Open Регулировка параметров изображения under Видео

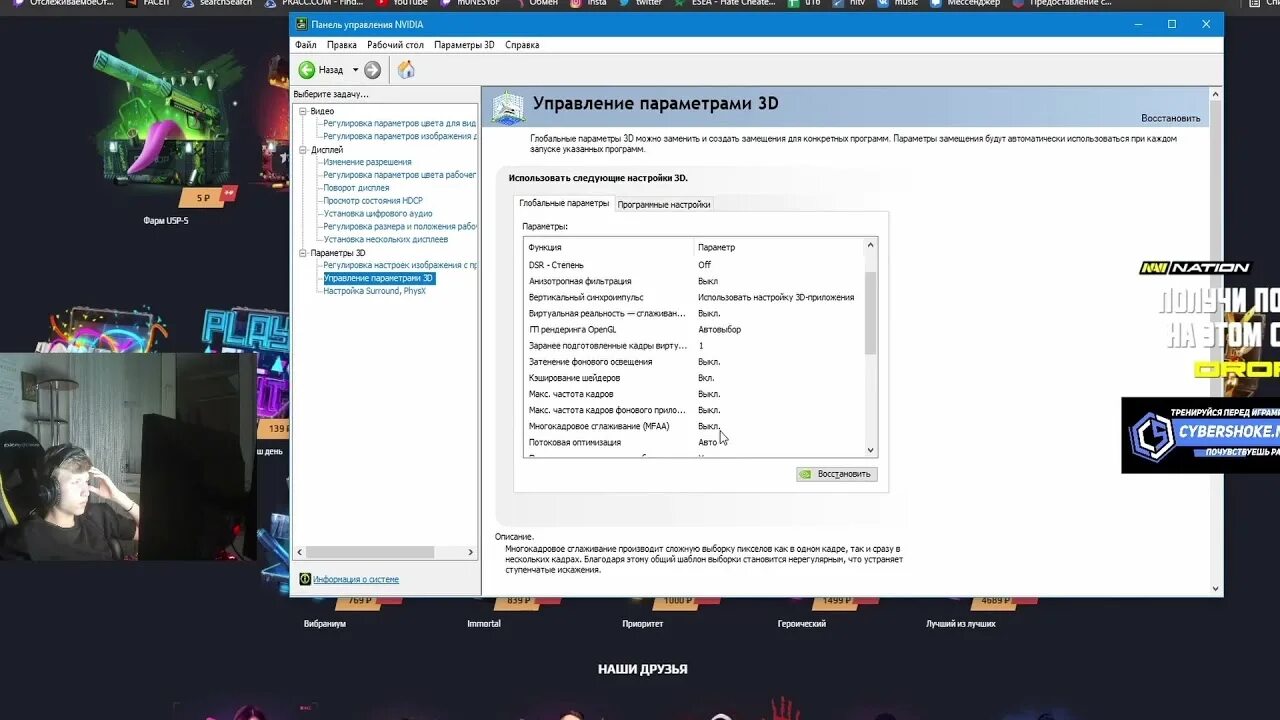click(399, 136)
